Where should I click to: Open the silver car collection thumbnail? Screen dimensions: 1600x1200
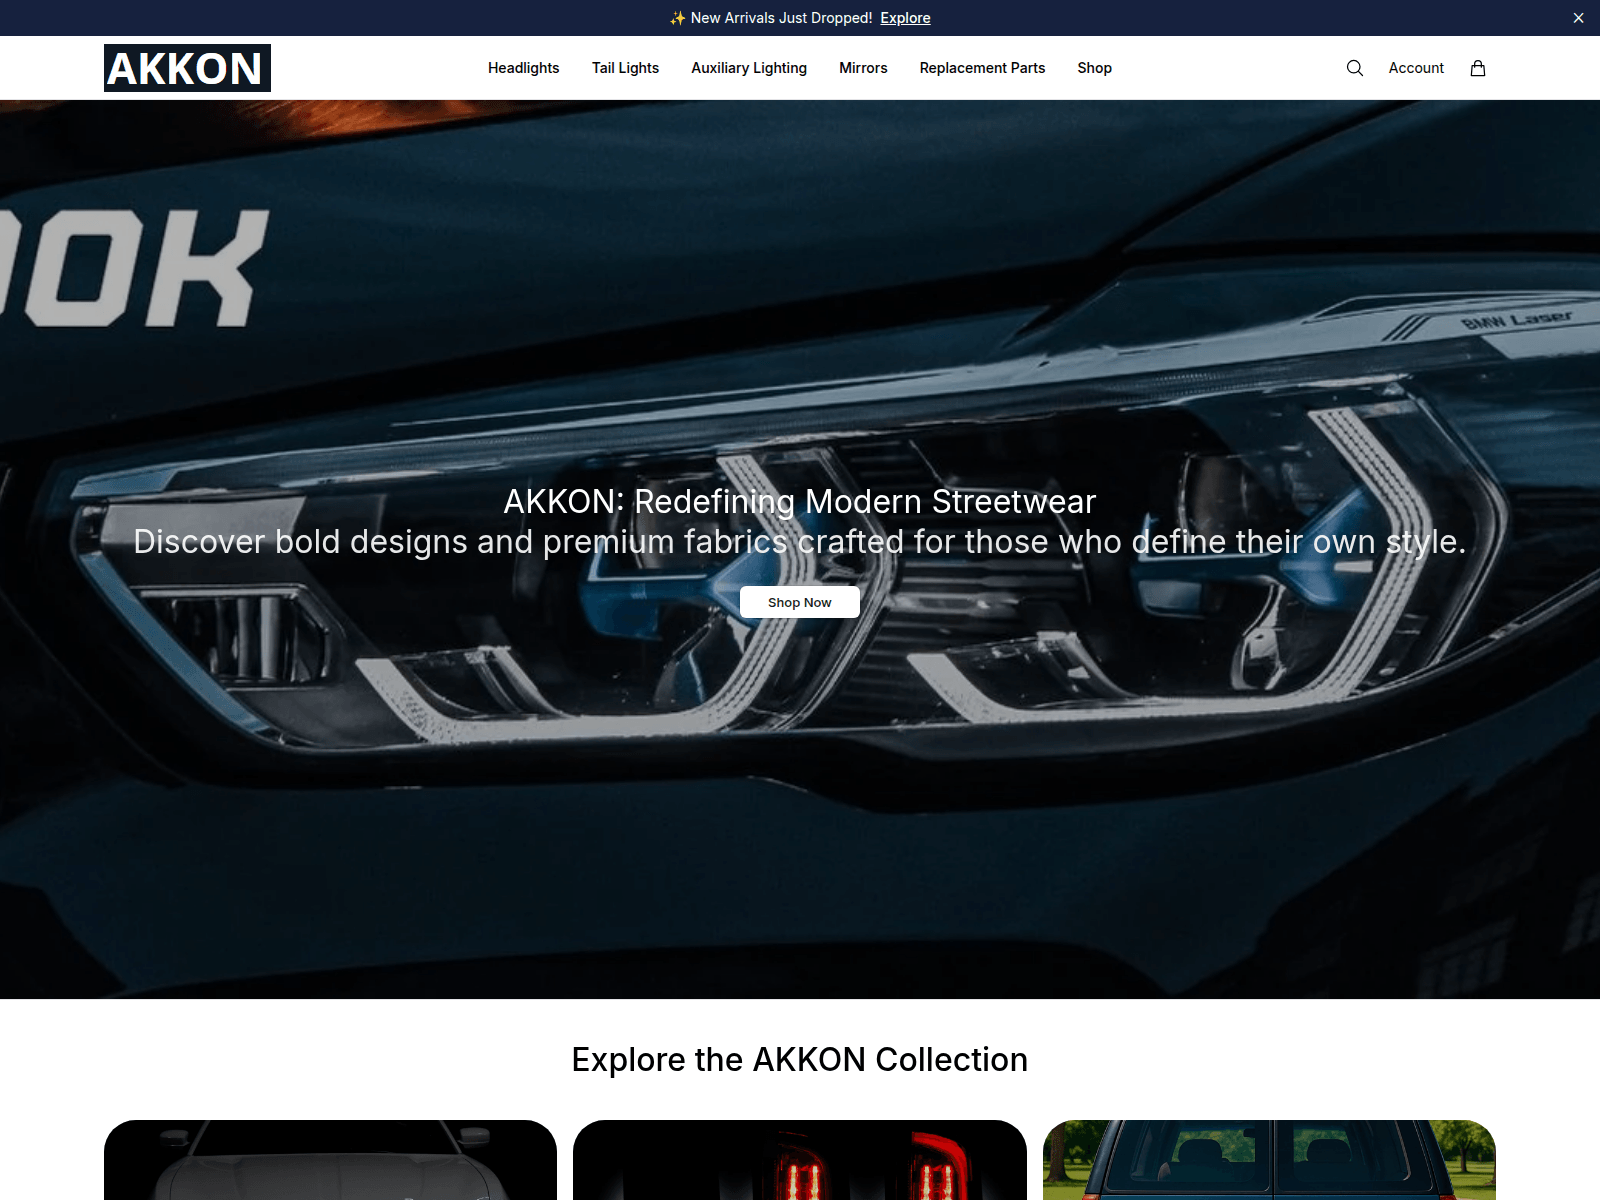click(330, 1160)
